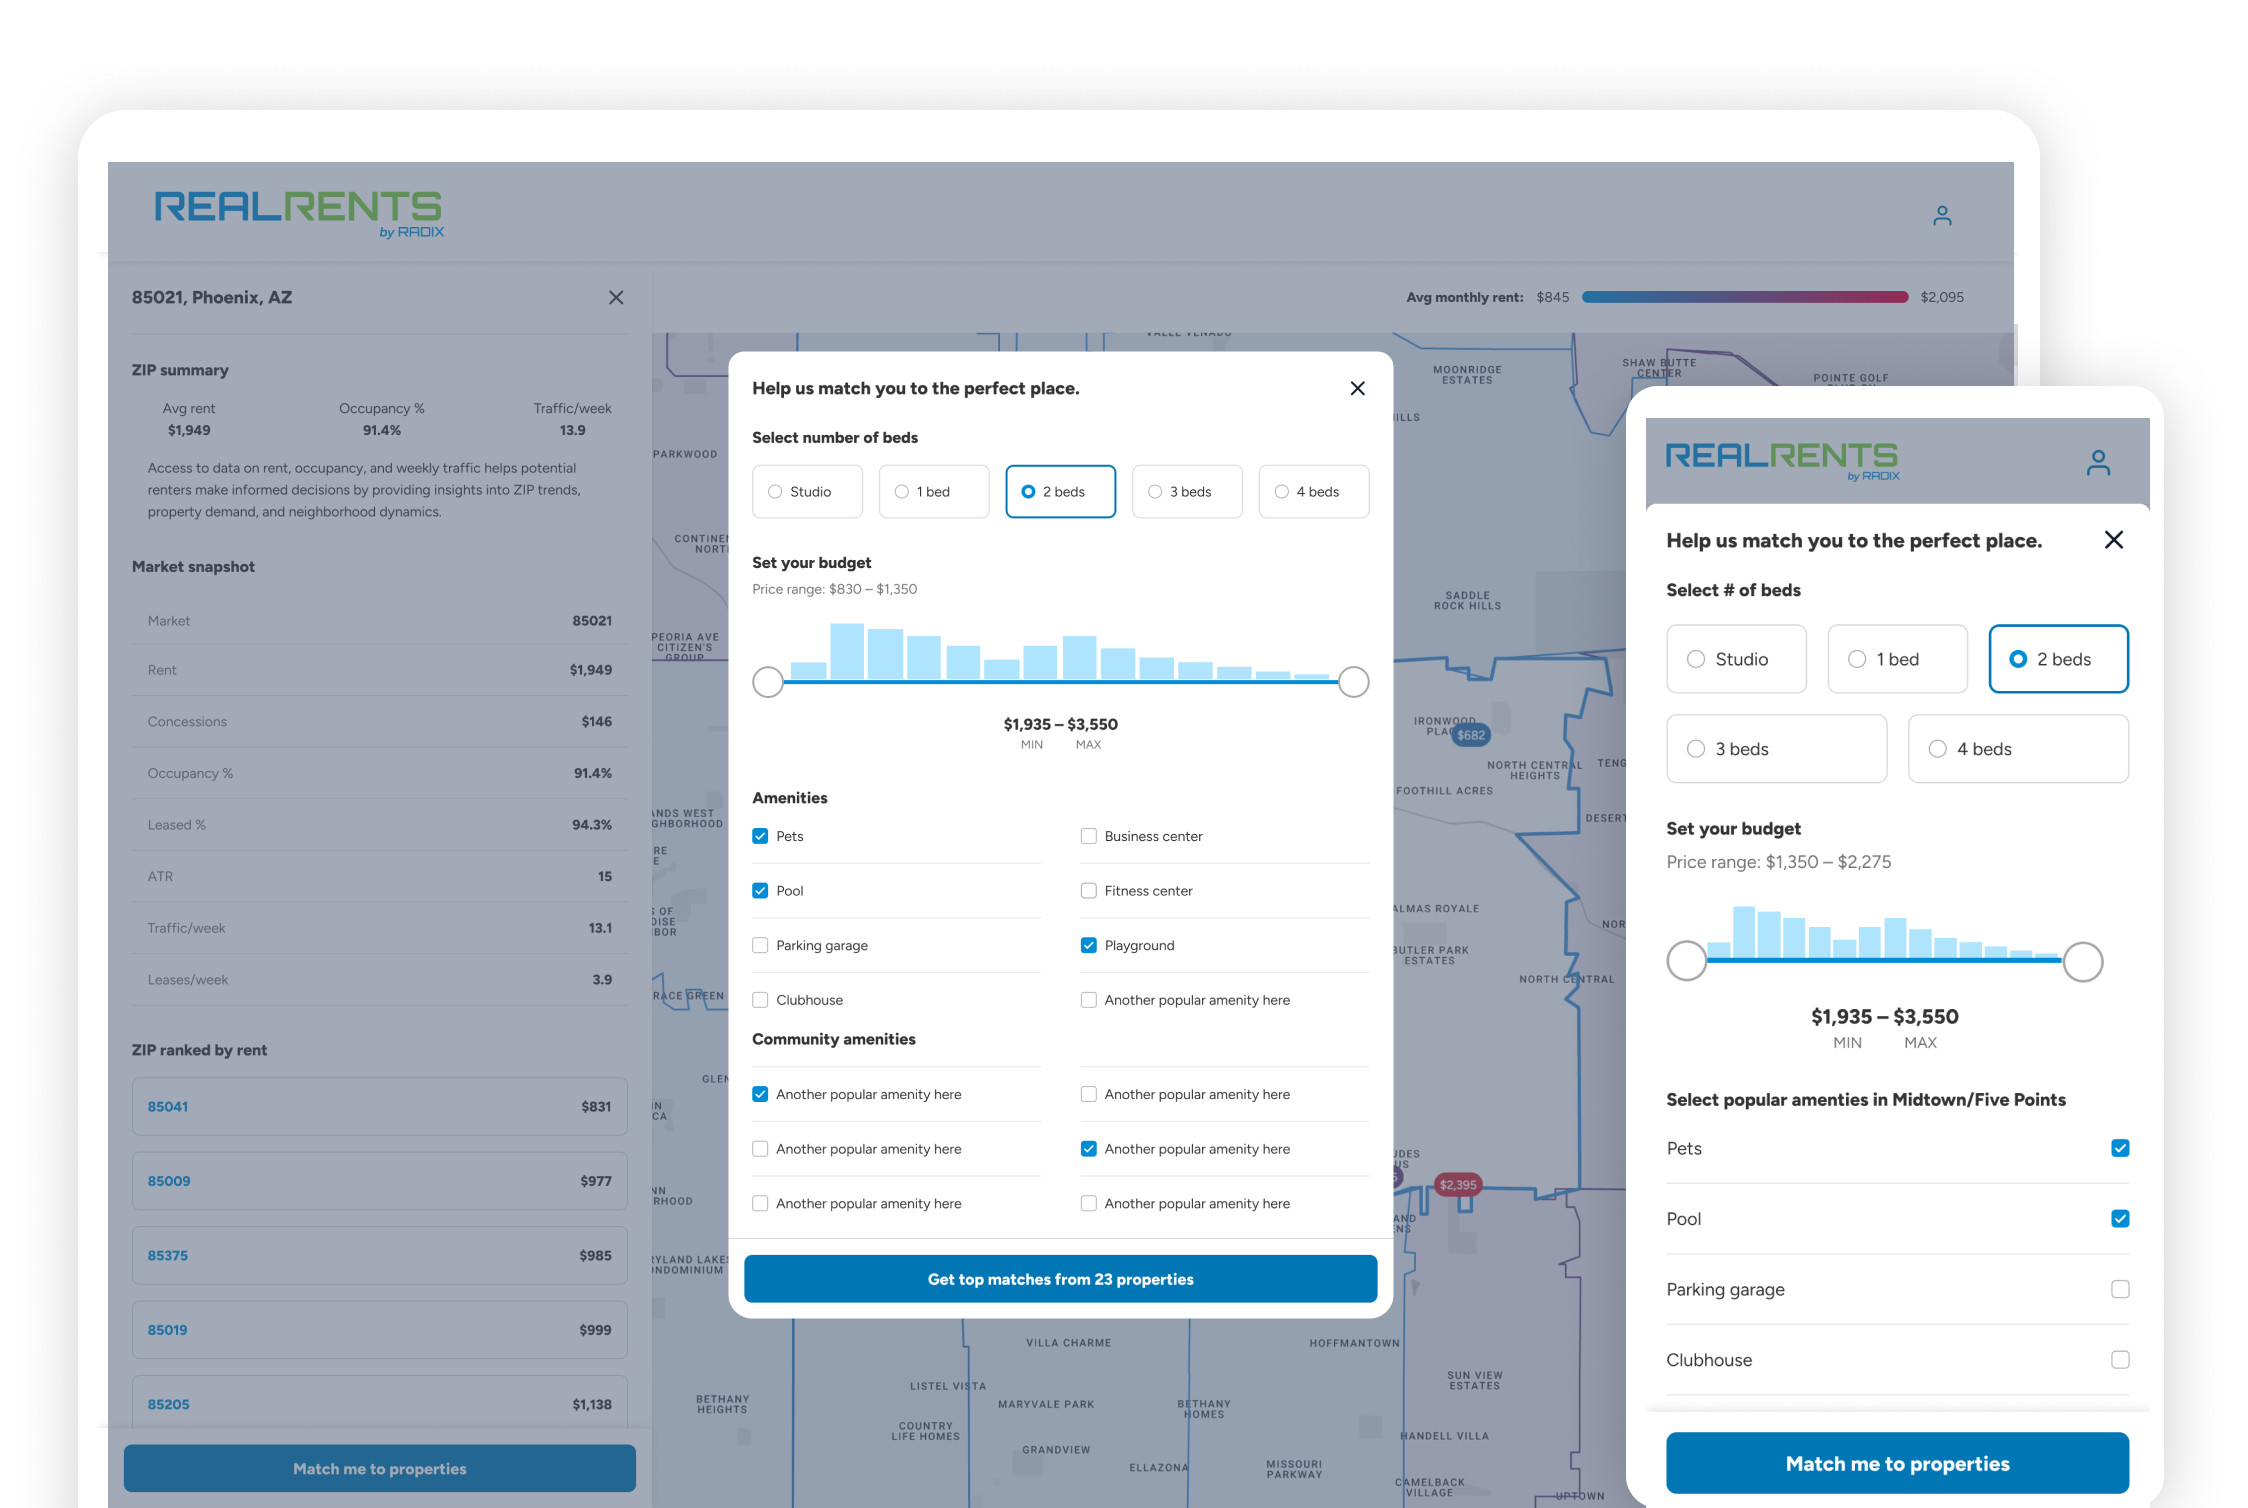Image resolution: width=2248 pixels, height=1508 pixels.
Task: Click Get top matches from 23 properties
Action: pos(1060,1279)
